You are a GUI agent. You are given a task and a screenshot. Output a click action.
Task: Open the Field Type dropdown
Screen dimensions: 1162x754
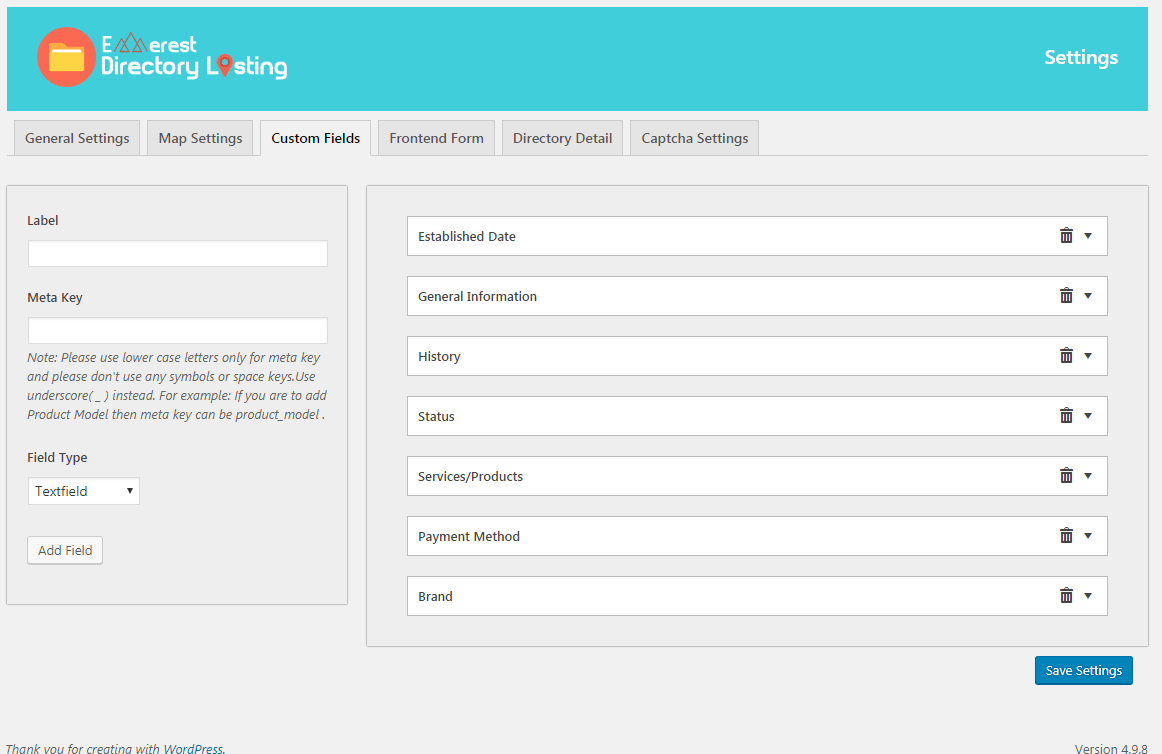(x=84, y=491)
